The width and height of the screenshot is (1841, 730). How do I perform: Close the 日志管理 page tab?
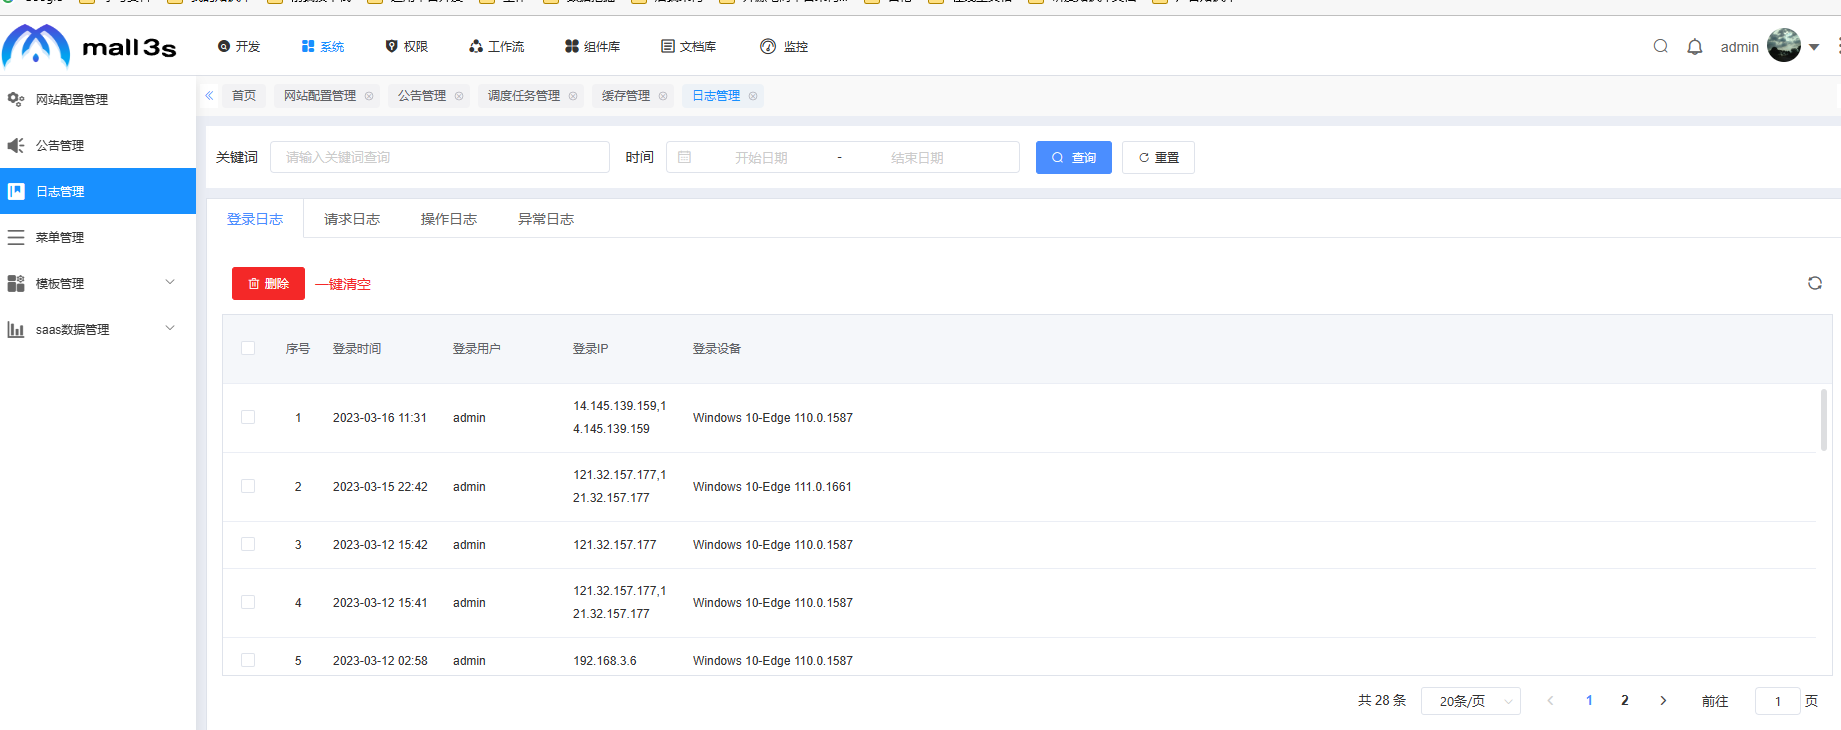point(753,96)
